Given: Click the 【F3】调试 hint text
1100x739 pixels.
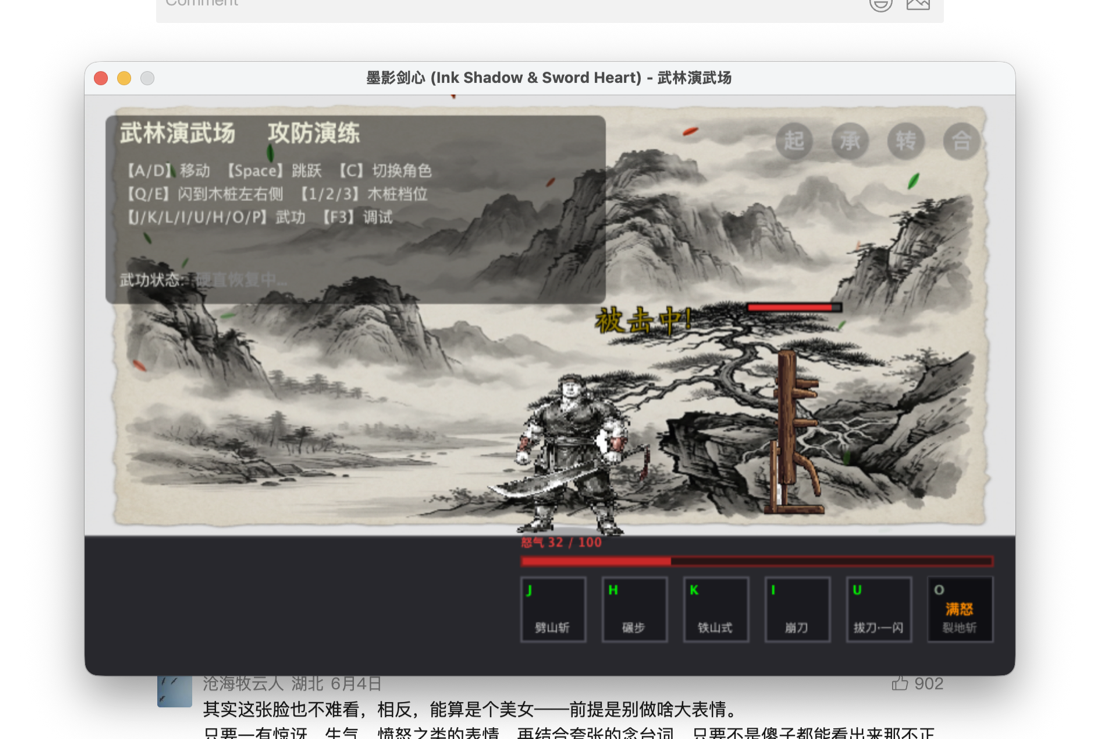Looking at the screenshot, I should (356, 217).
